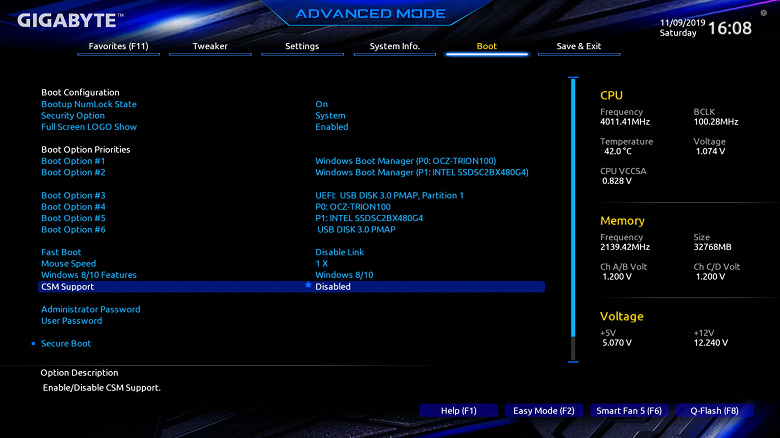Toggle CSM Support 'Disabled' value
The height and width of the screenshot is (438, 780).
[333, 287]
